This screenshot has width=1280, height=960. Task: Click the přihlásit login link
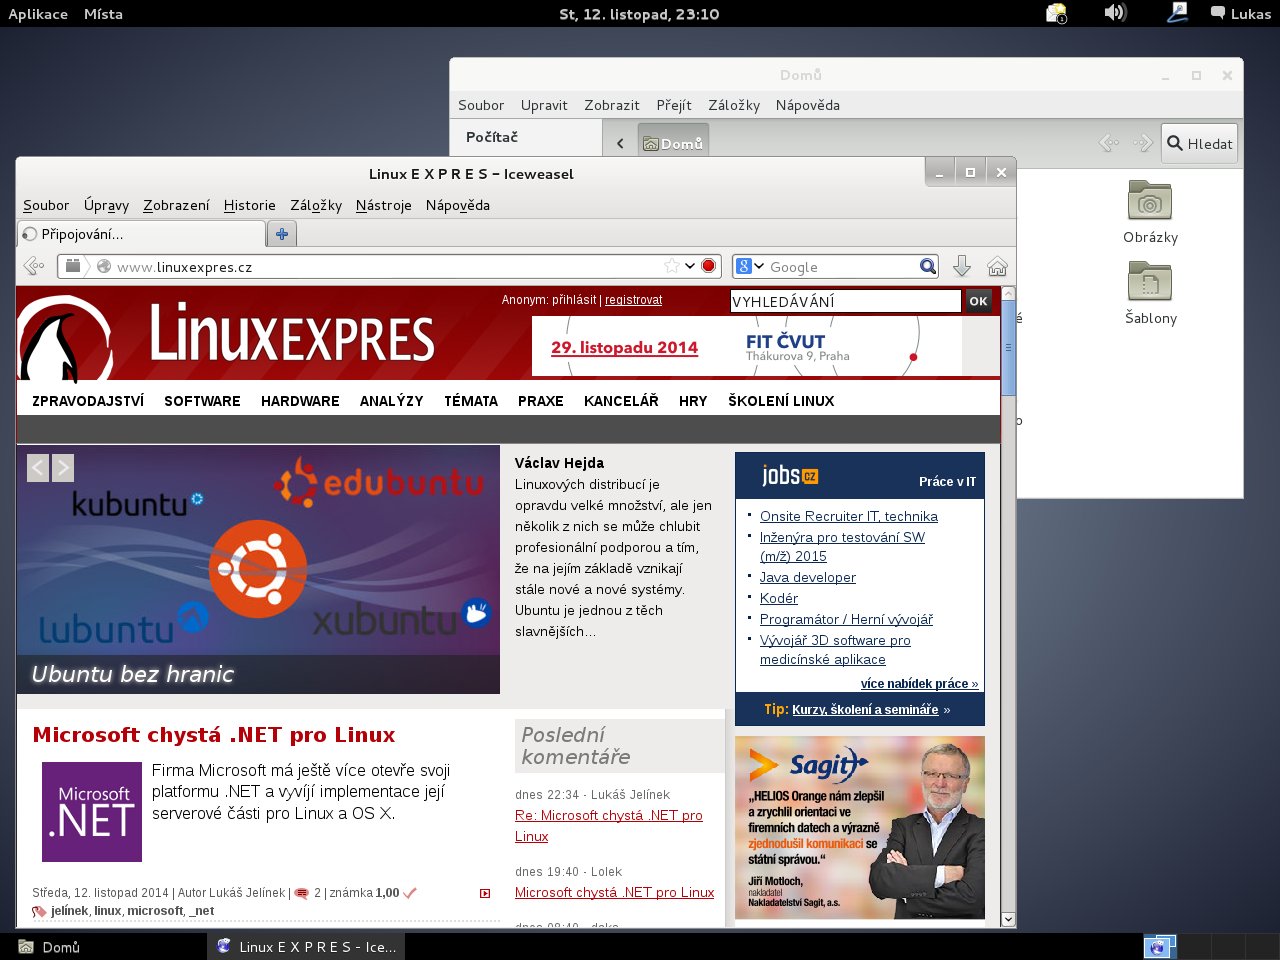coord(574,300)
